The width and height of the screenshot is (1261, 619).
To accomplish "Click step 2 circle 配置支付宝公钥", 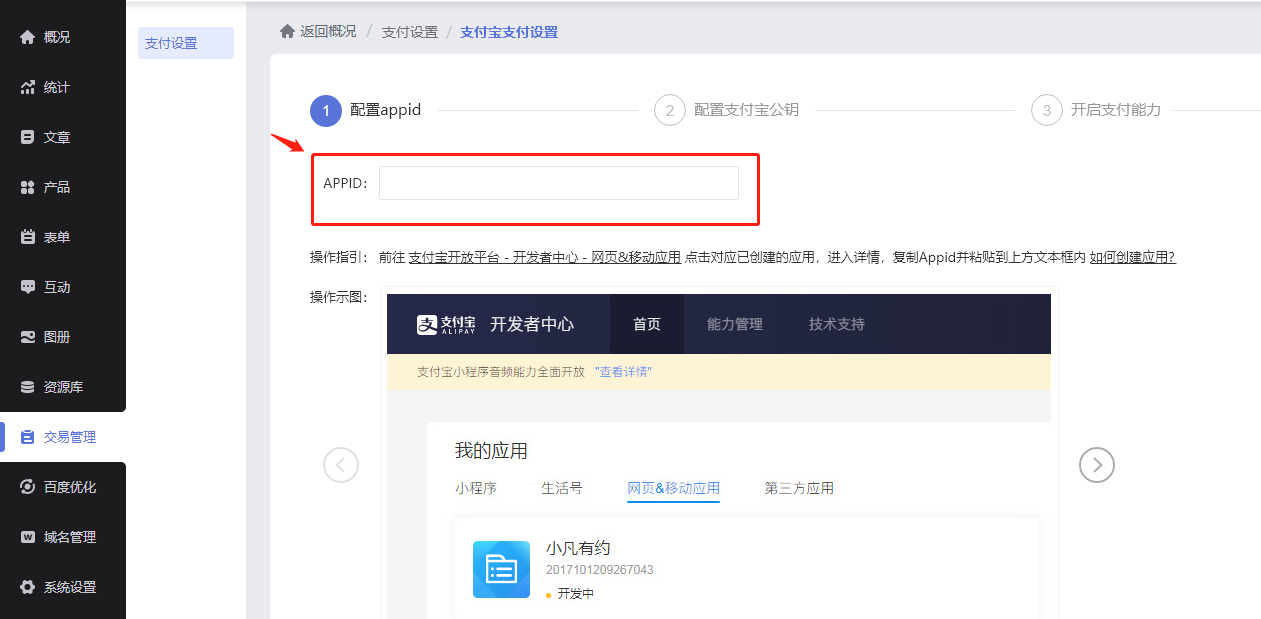I will coord(670,110).
